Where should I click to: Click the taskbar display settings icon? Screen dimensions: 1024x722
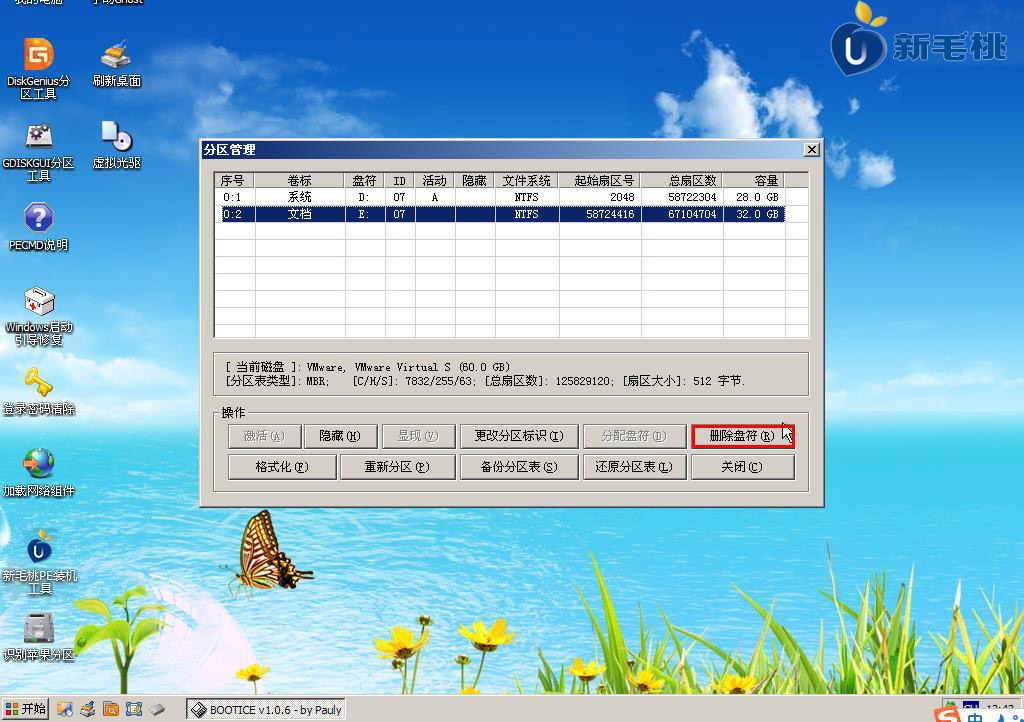(x=65, y=709)
